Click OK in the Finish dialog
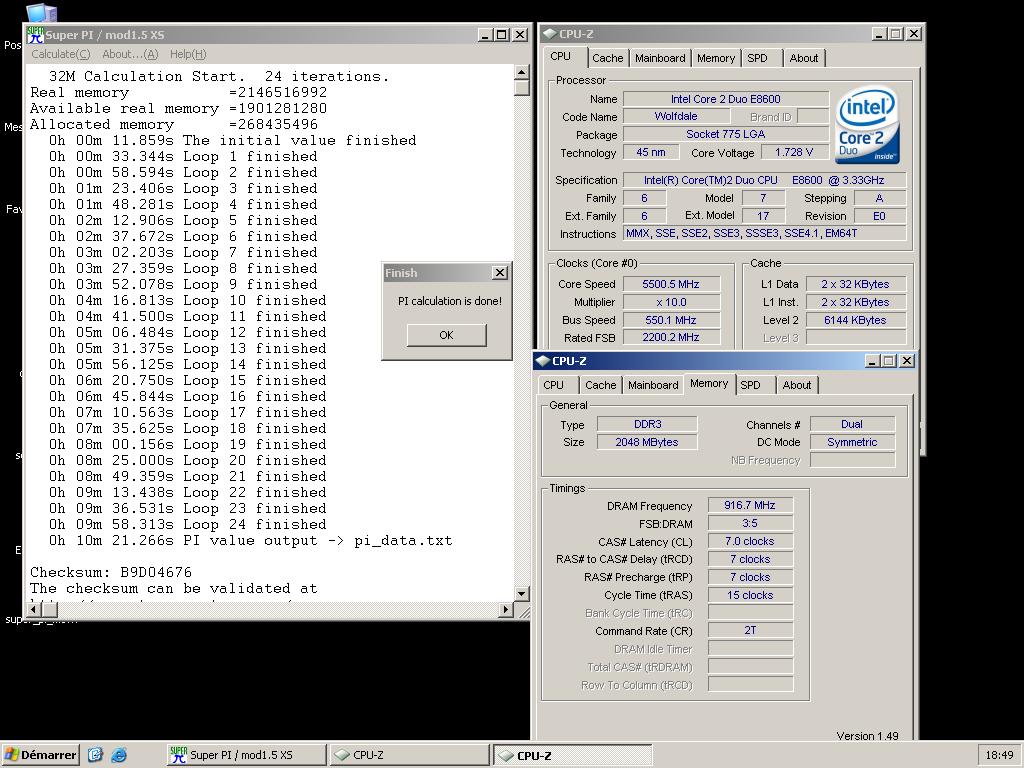The width and height of the screenshot is (1024, 768). [x=446, y=335]
